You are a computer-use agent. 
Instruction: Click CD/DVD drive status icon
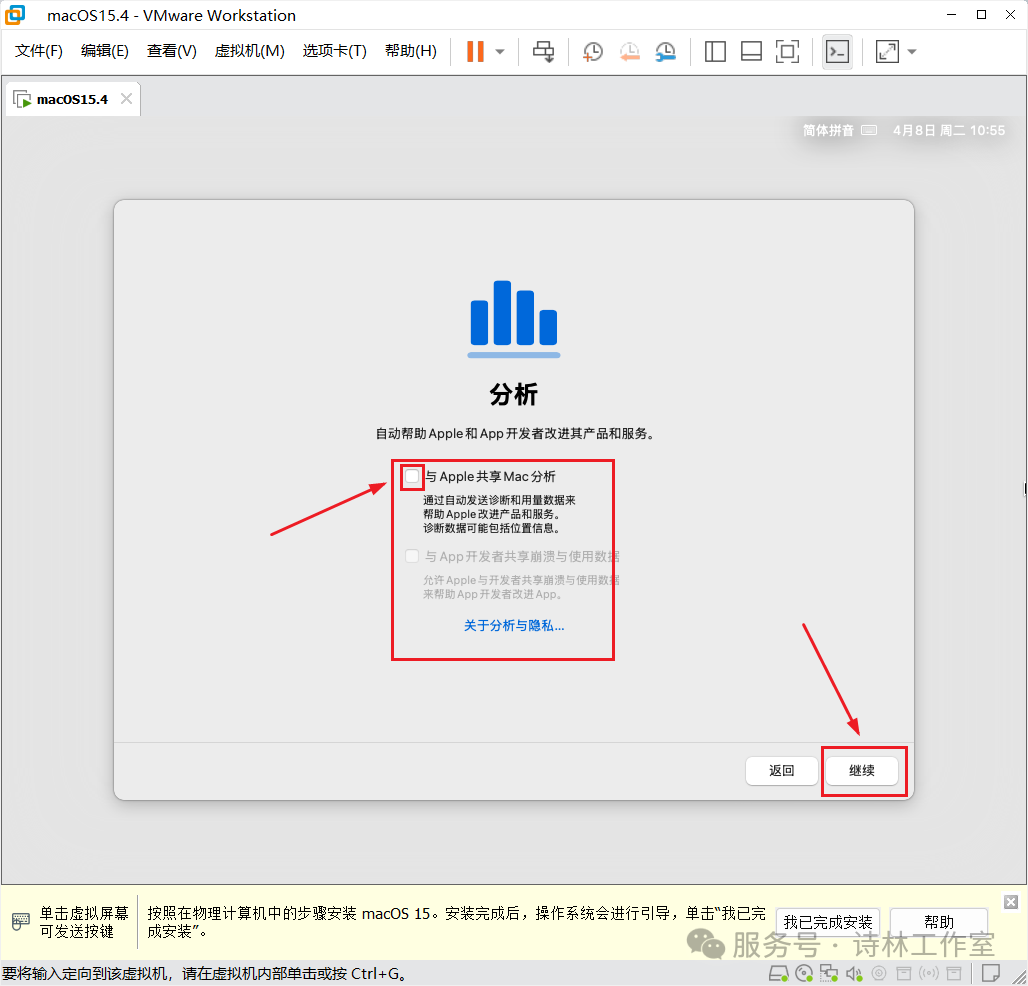click(804, 974)
